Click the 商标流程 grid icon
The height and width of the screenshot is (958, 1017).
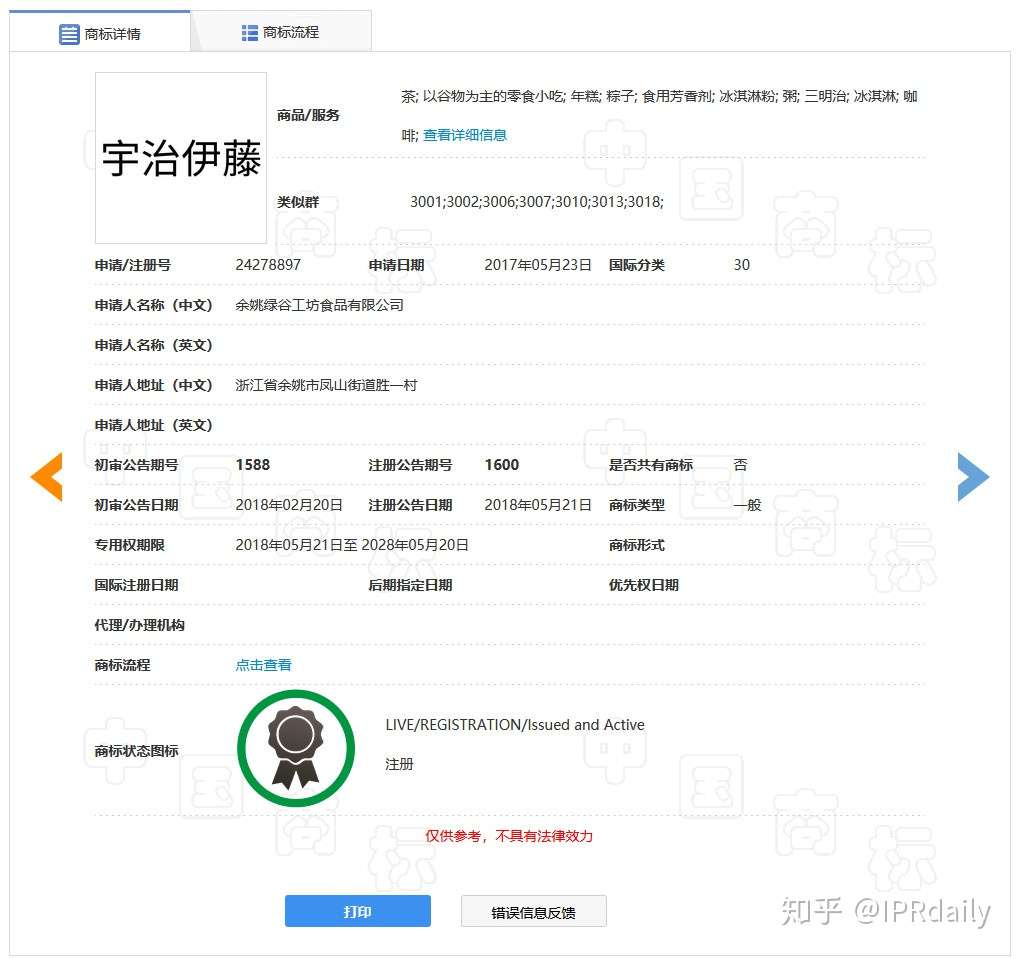point(250,32)
